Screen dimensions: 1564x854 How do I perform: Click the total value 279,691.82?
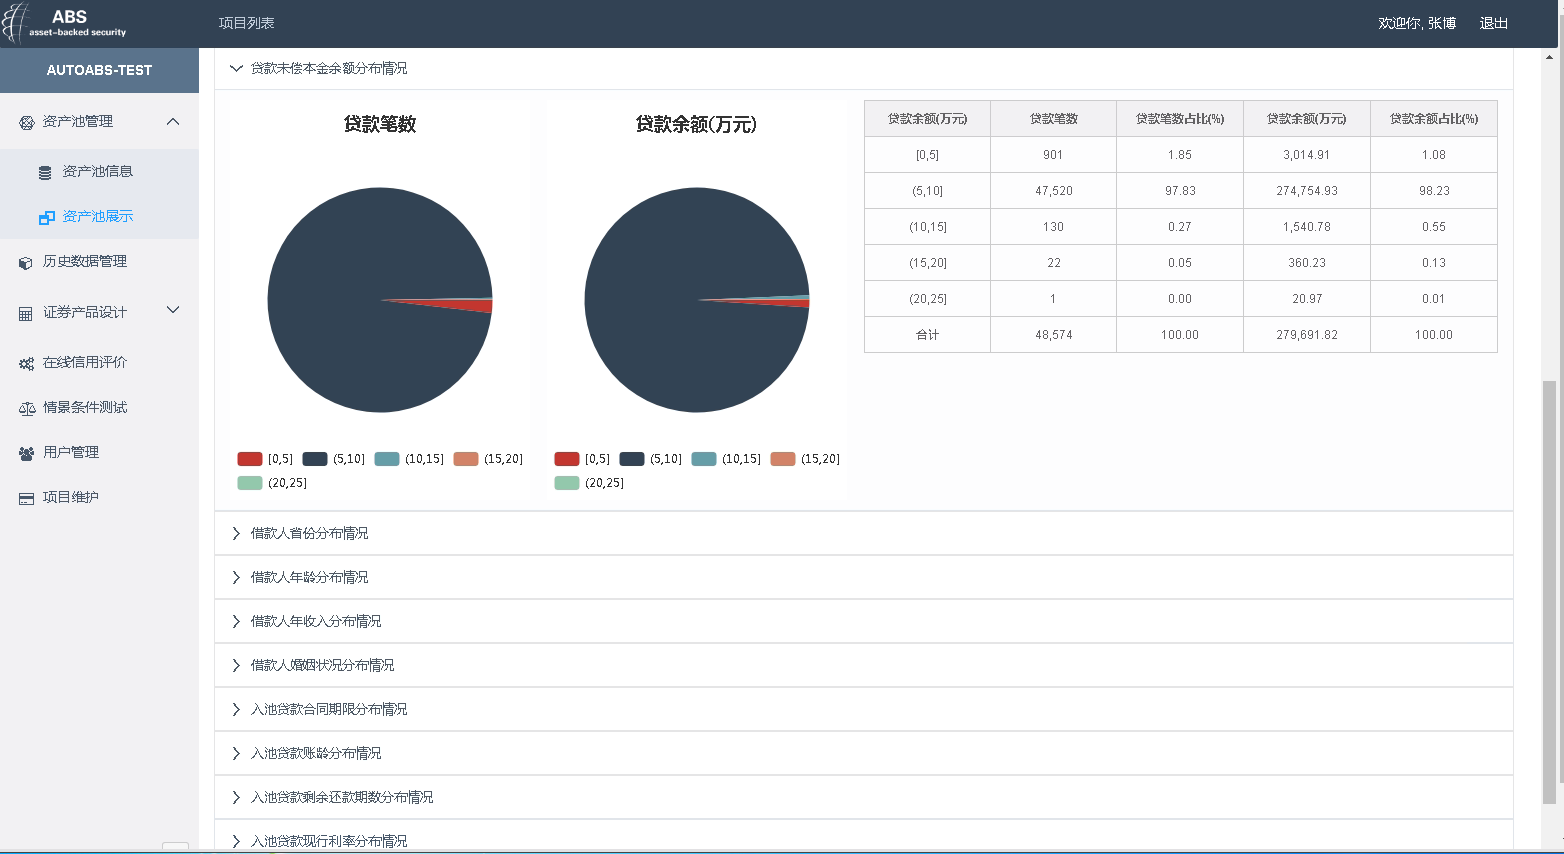pyautogui.click(x=1307, y=335)
